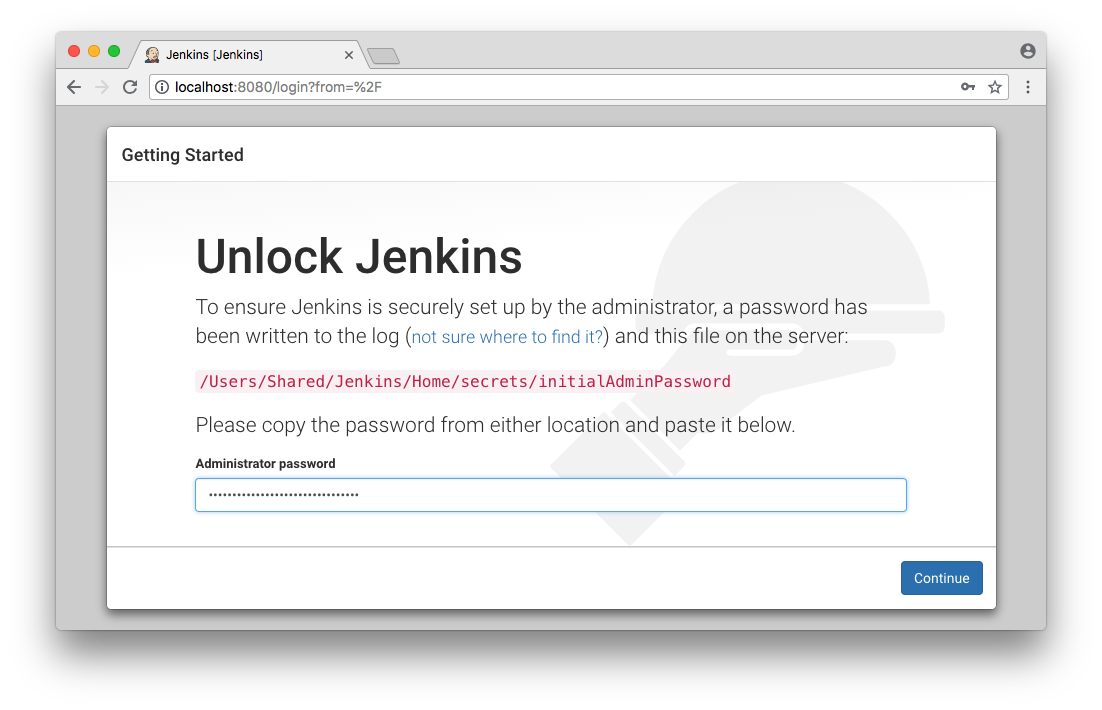Click the Unlock Jenkins heading
The image size is (1102, 710).
pos(359,257)
